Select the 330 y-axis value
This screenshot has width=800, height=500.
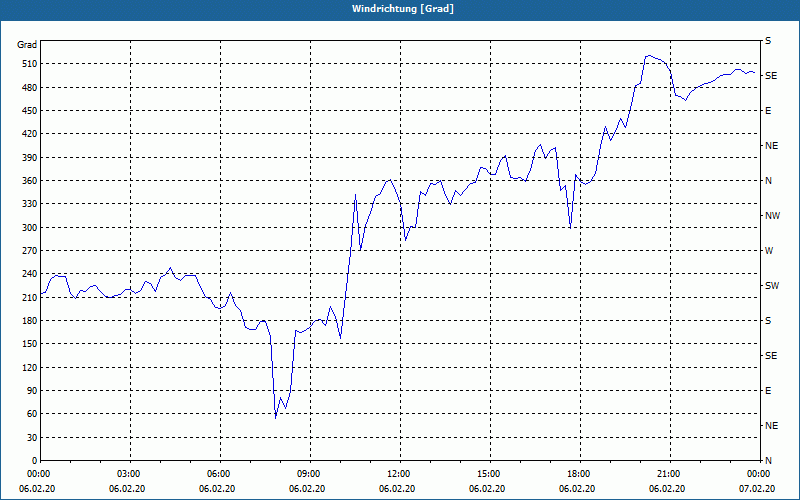29,204
